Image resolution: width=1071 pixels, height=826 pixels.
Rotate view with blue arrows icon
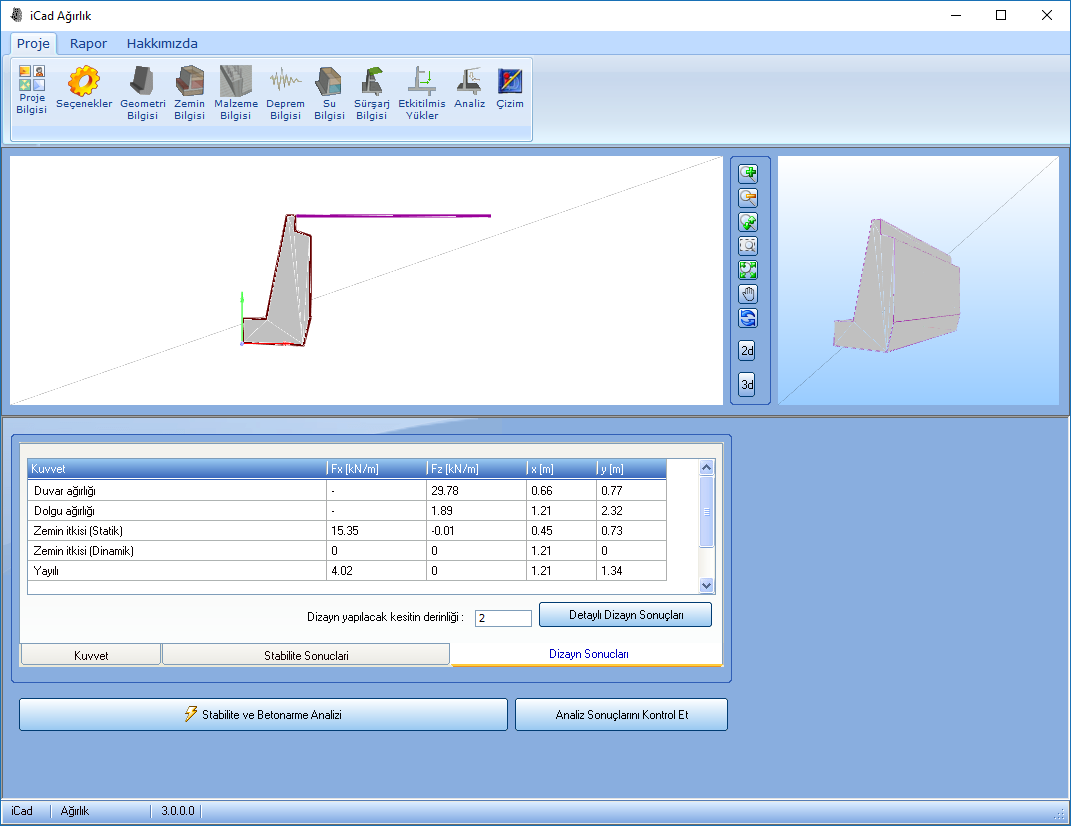click(x=748, y=318)
